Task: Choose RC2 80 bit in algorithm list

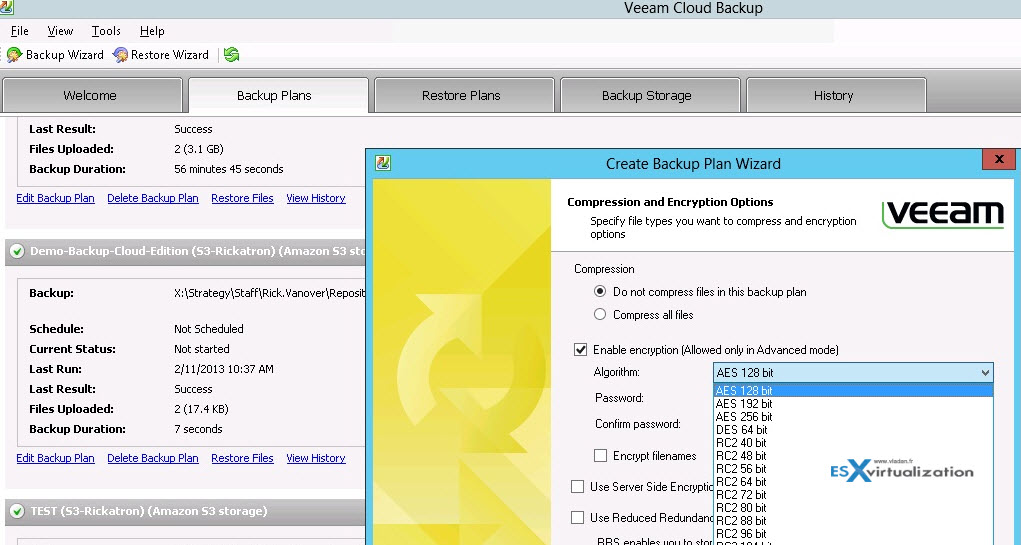Action: (853, 508)
